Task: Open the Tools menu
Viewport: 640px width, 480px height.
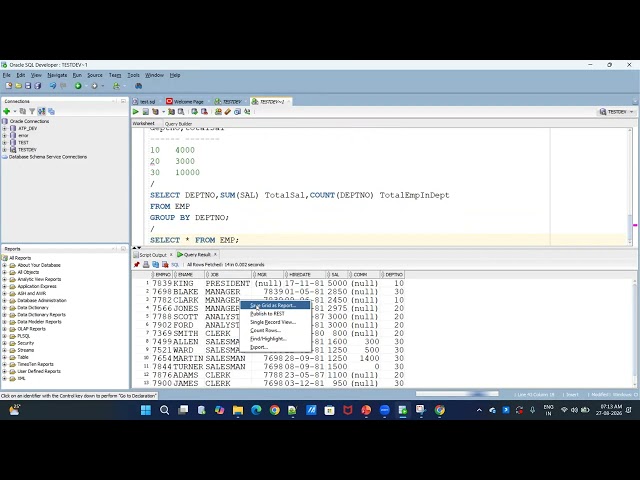Action: [x=133, y=75]
